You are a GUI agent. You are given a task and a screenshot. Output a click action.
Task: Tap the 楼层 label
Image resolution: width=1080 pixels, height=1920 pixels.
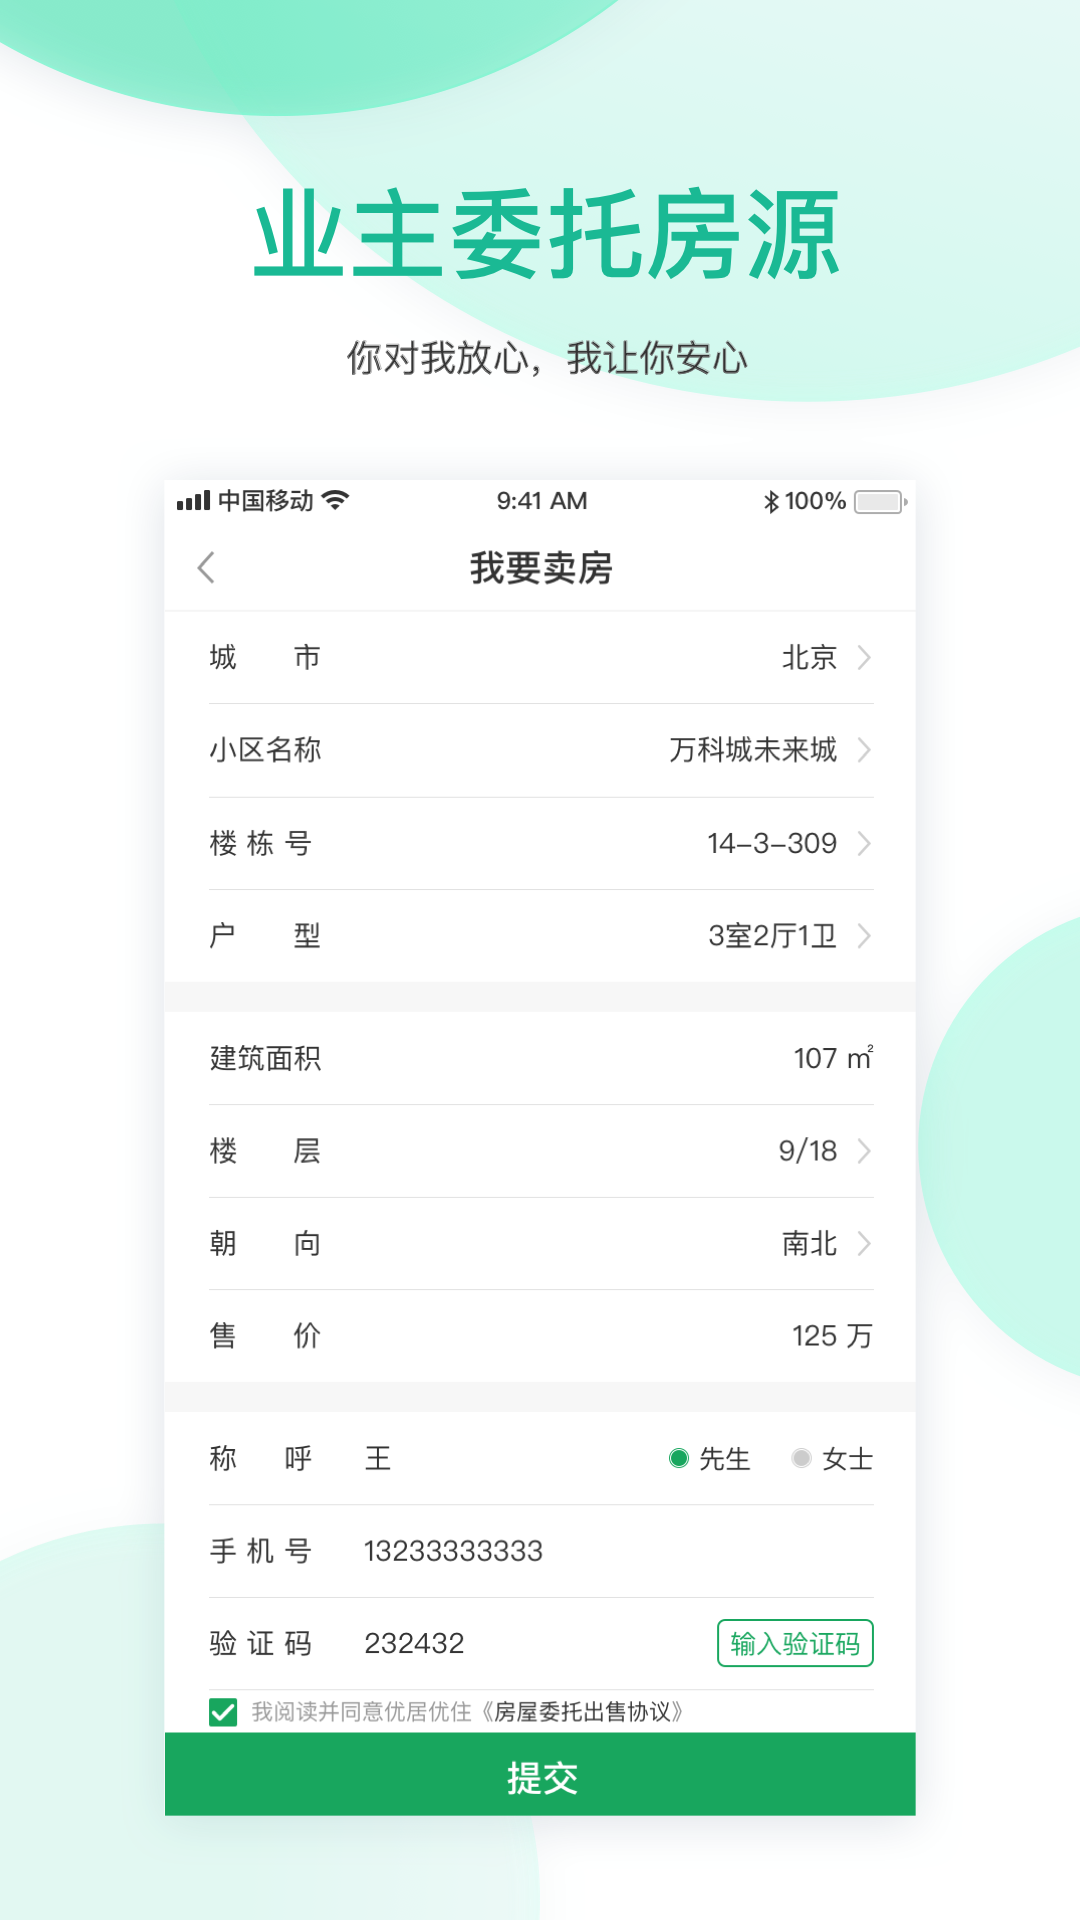(265, 1151)
